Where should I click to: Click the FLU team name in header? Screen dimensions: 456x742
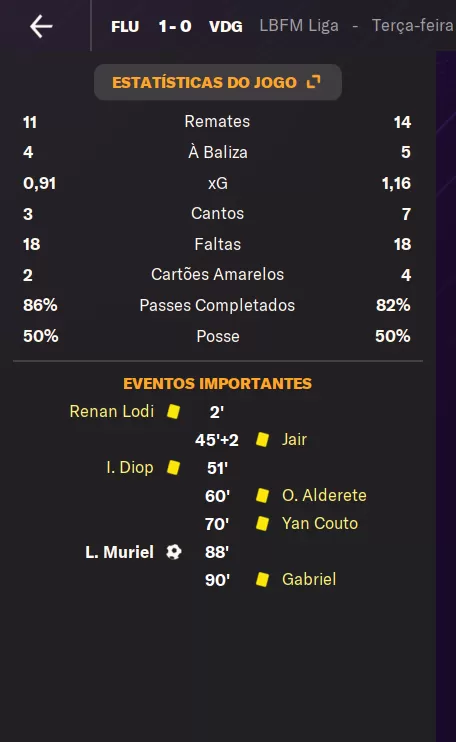coord(125,26)
